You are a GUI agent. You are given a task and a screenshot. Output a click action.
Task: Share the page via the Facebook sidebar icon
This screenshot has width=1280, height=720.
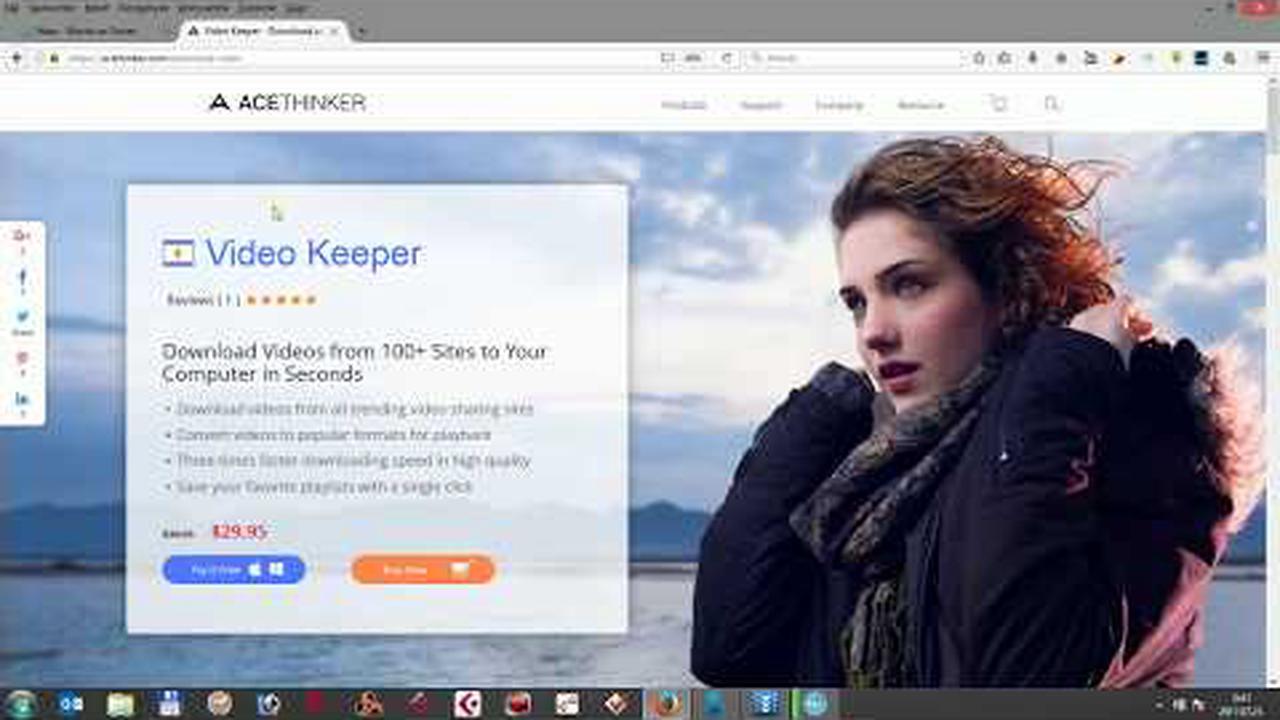pos(22,279)
